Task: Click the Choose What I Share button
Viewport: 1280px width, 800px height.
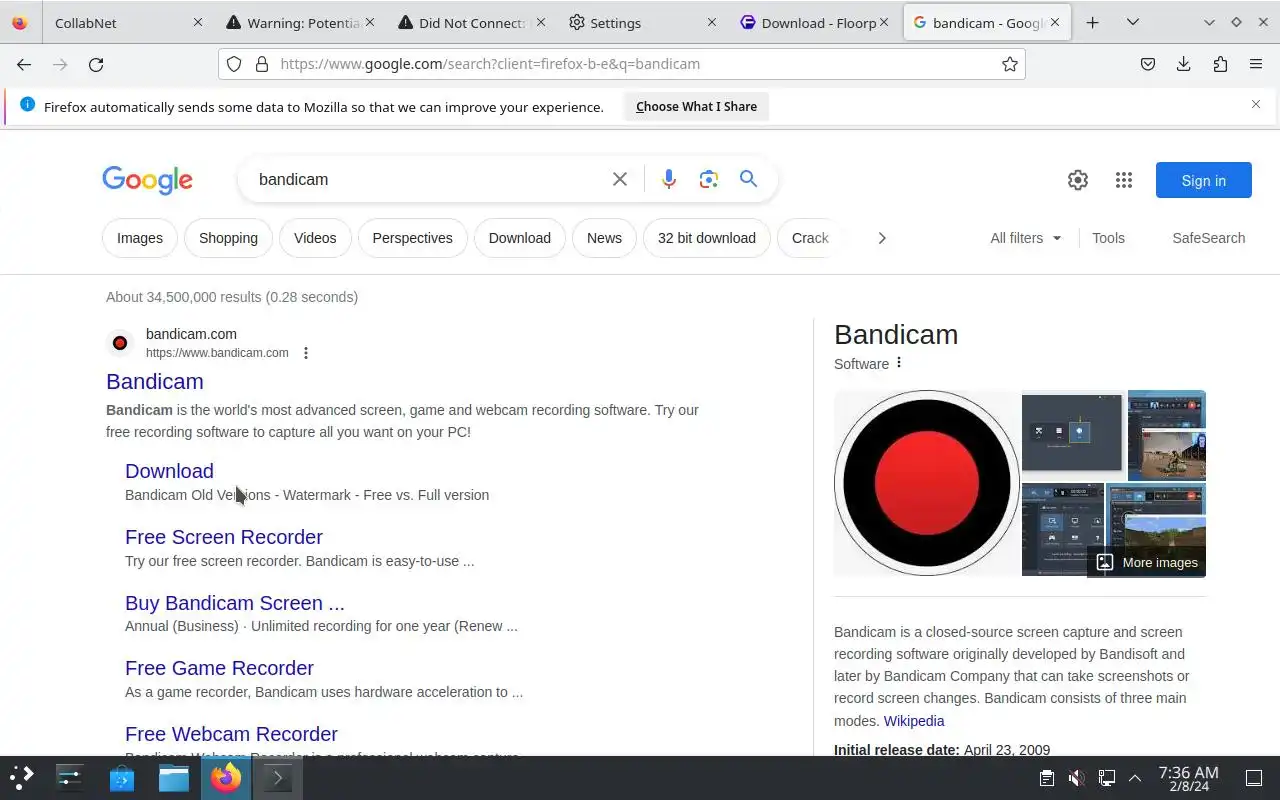Action: [696, 106]
